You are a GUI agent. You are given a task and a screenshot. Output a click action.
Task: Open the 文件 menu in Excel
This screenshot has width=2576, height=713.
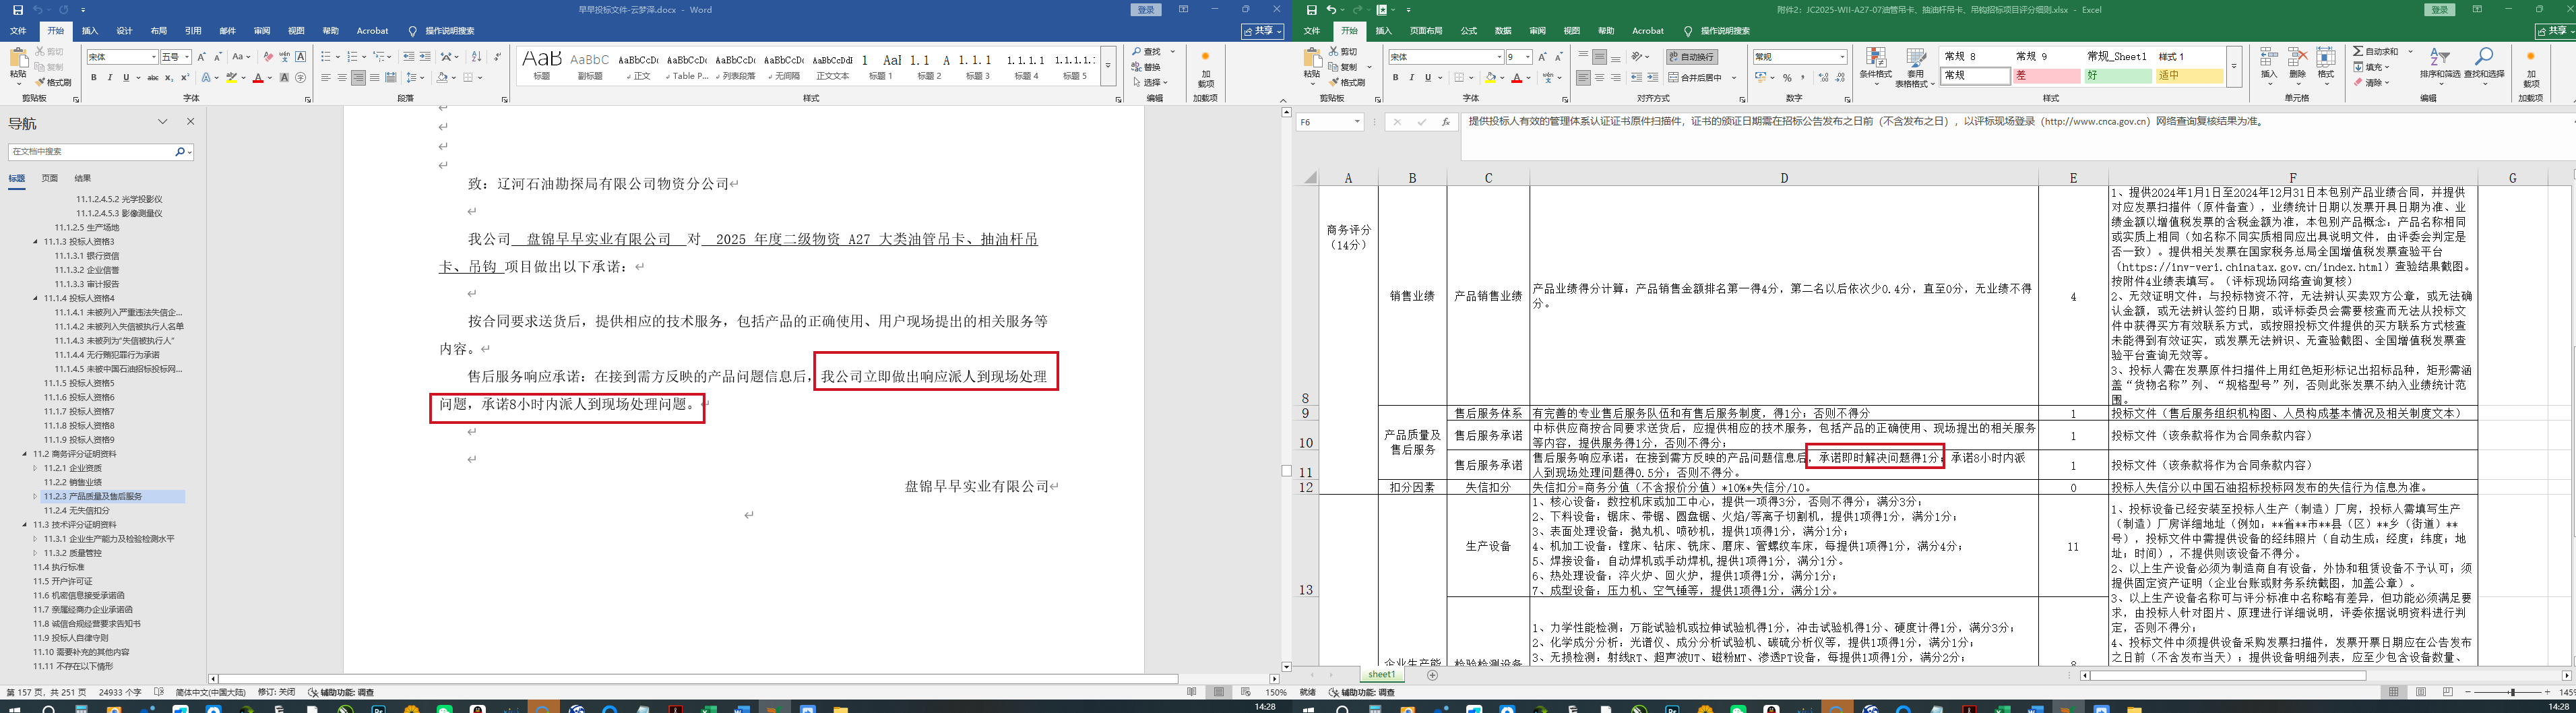tap(1312, 31)
